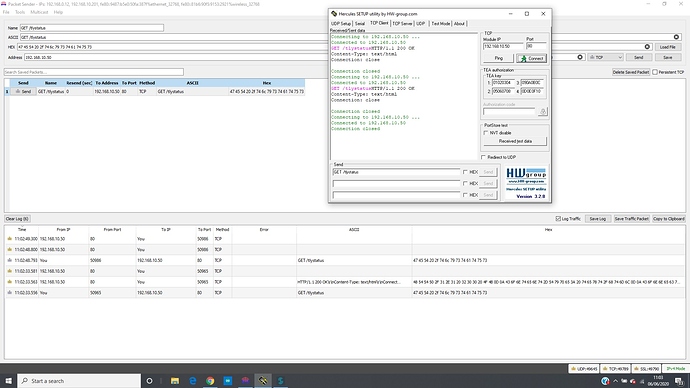Click Delete Saved Packet button
Image resolution: width=690 pixels, height=388 pixels.
coord(631,72)
